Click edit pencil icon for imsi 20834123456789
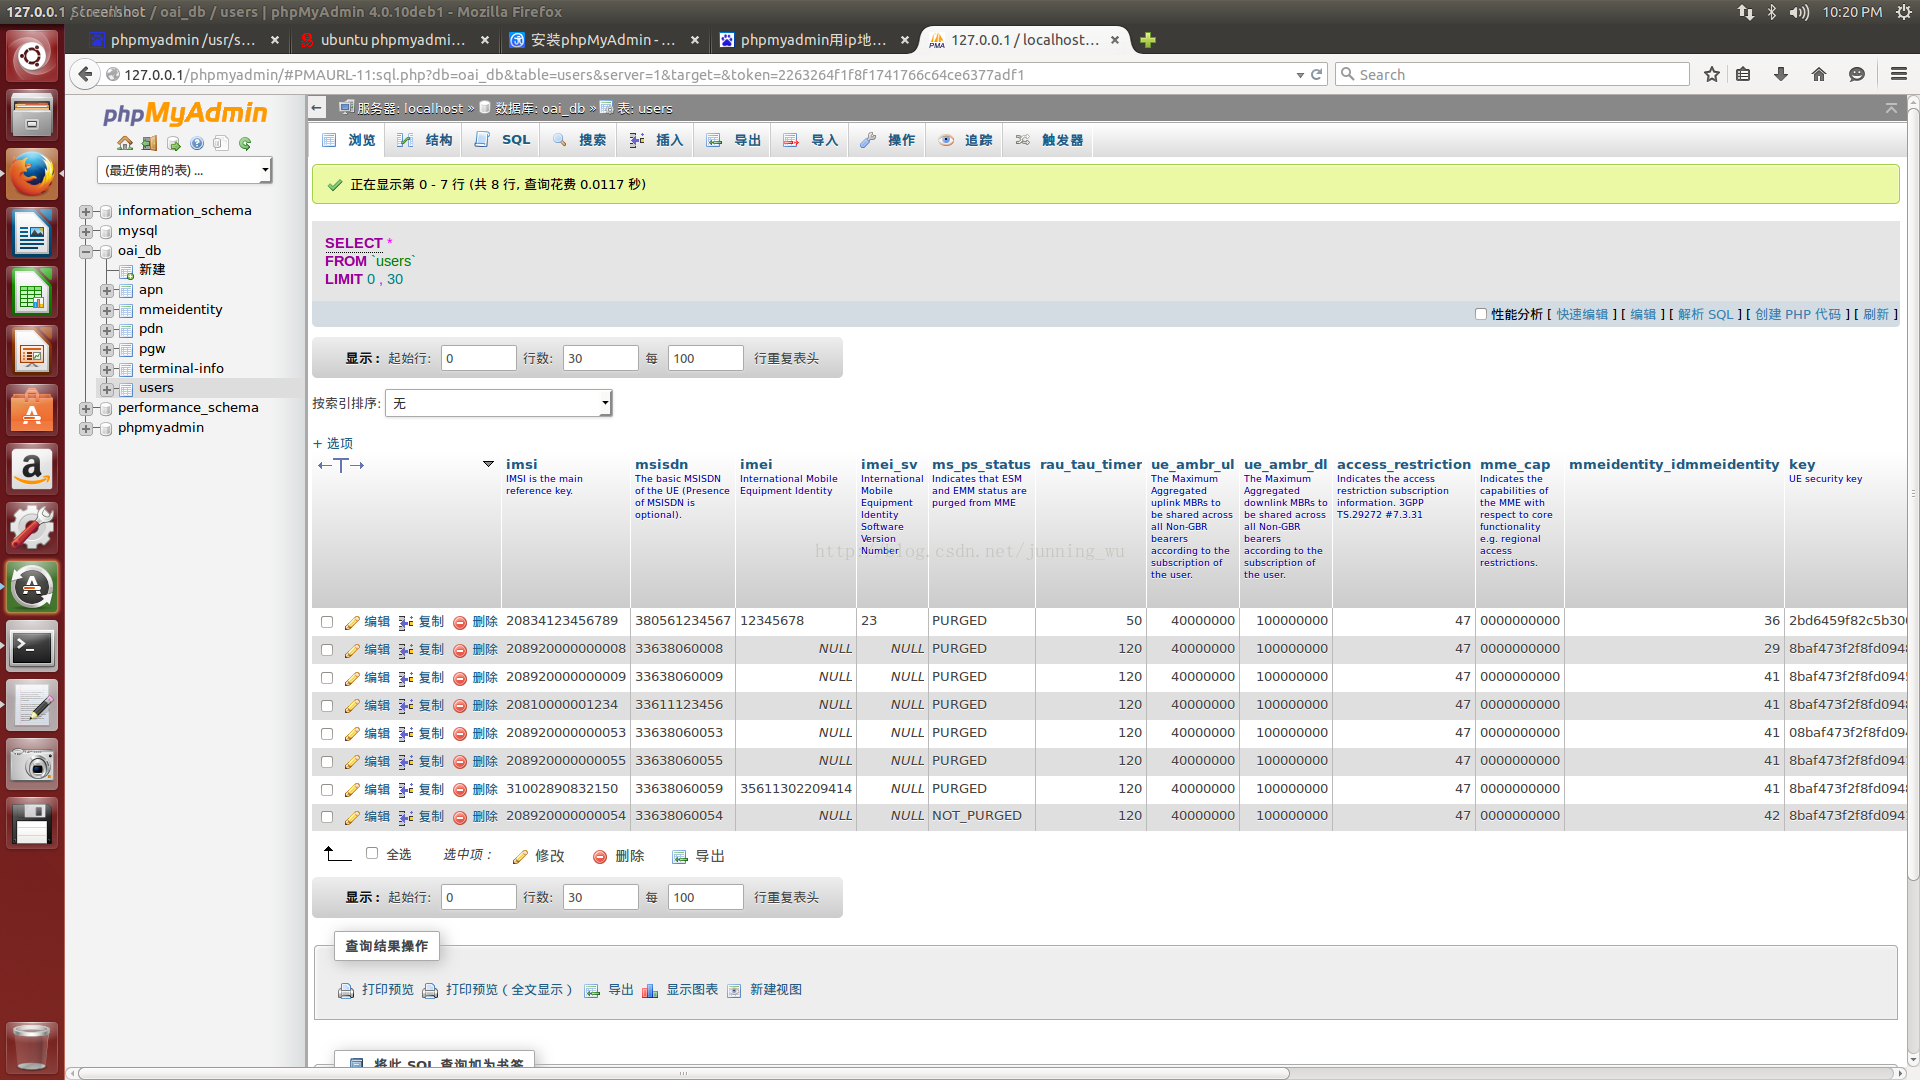This screenshot has width=1920, height=1080. (352, 622)
